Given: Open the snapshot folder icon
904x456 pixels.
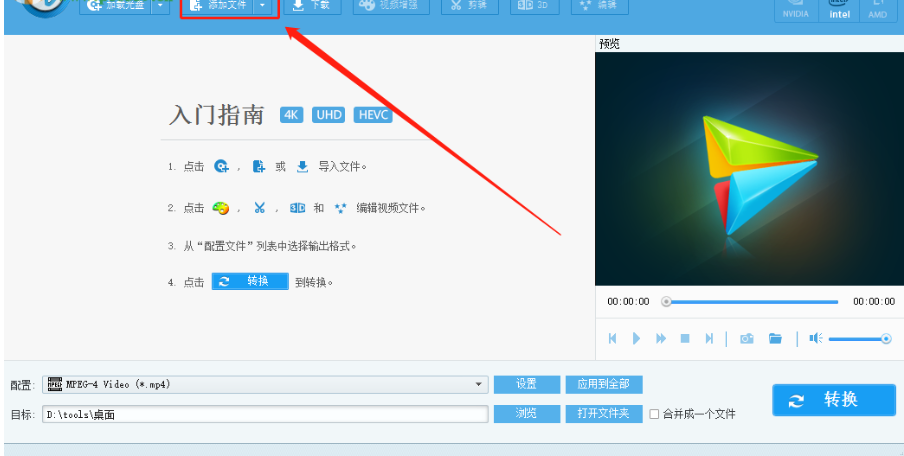Looking at the screenshot, I should click(775, 338).
